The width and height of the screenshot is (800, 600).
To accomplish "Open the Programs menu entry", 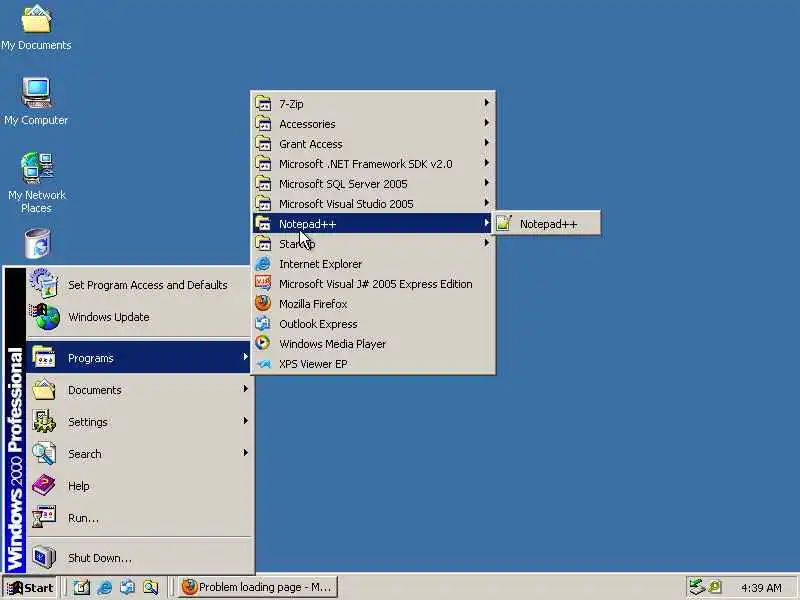I will (x=139, y=358).
